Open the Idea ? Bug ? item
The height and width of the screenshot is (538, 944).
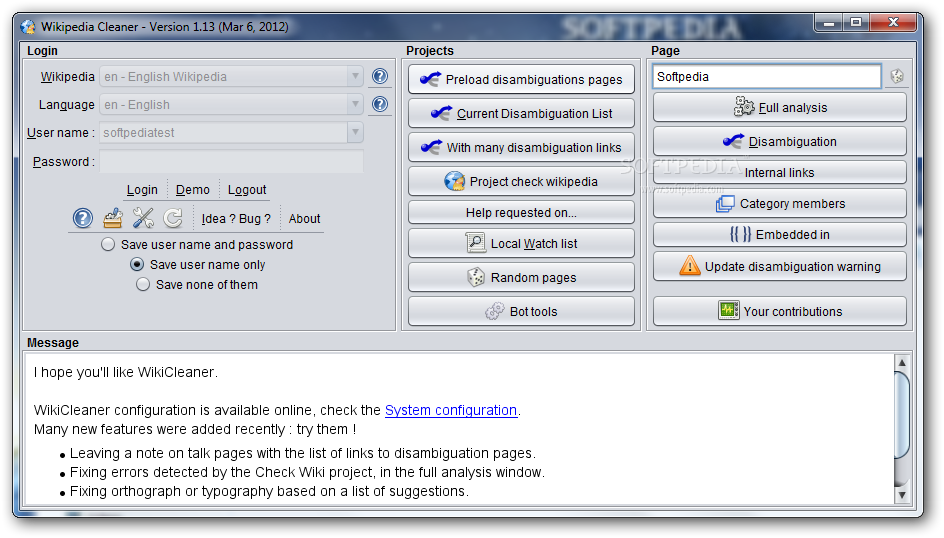pyautogui.click(x=236, y=218)
